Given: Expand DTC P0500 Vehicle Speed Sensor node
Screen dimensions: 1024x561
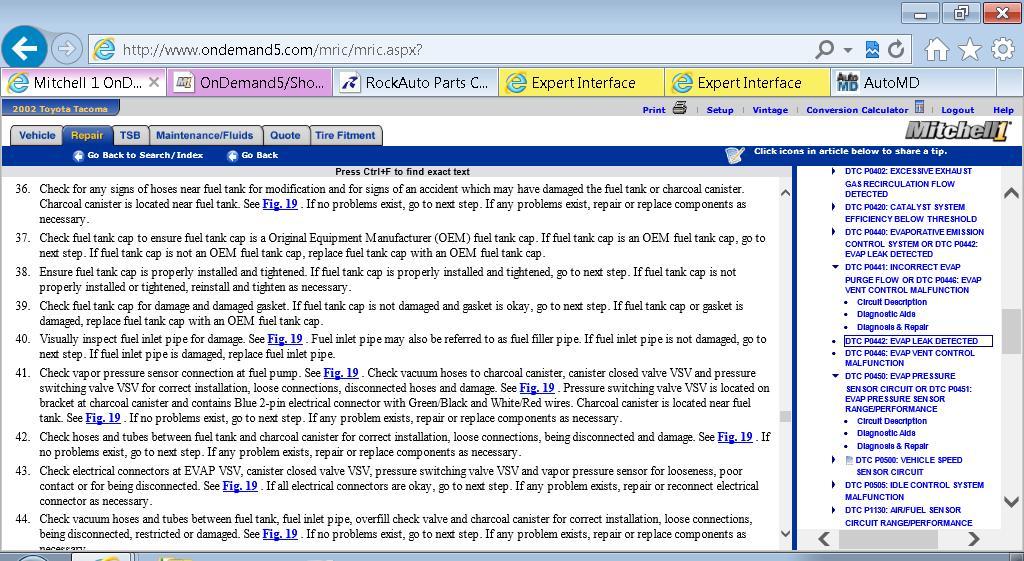Looking at the screenshot, I should 834,460.
